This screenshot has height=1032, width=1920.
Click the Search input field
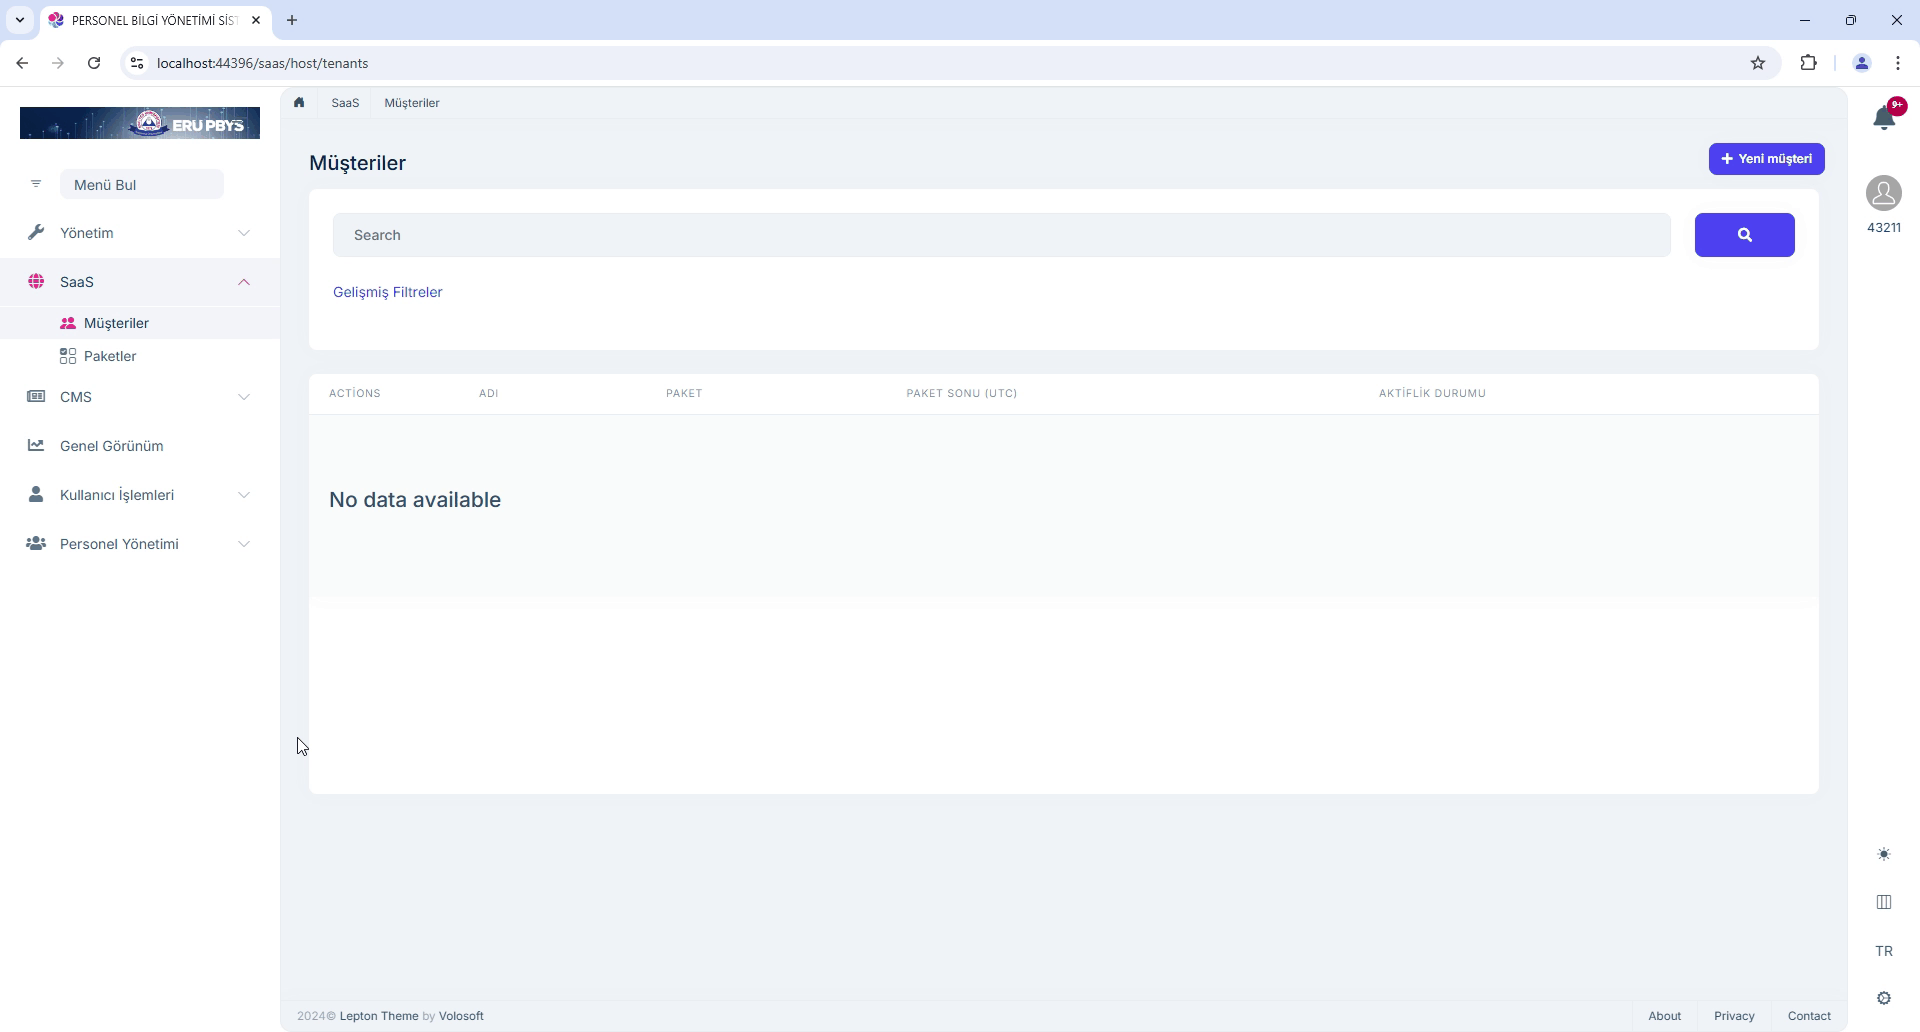pos(1001,235)
